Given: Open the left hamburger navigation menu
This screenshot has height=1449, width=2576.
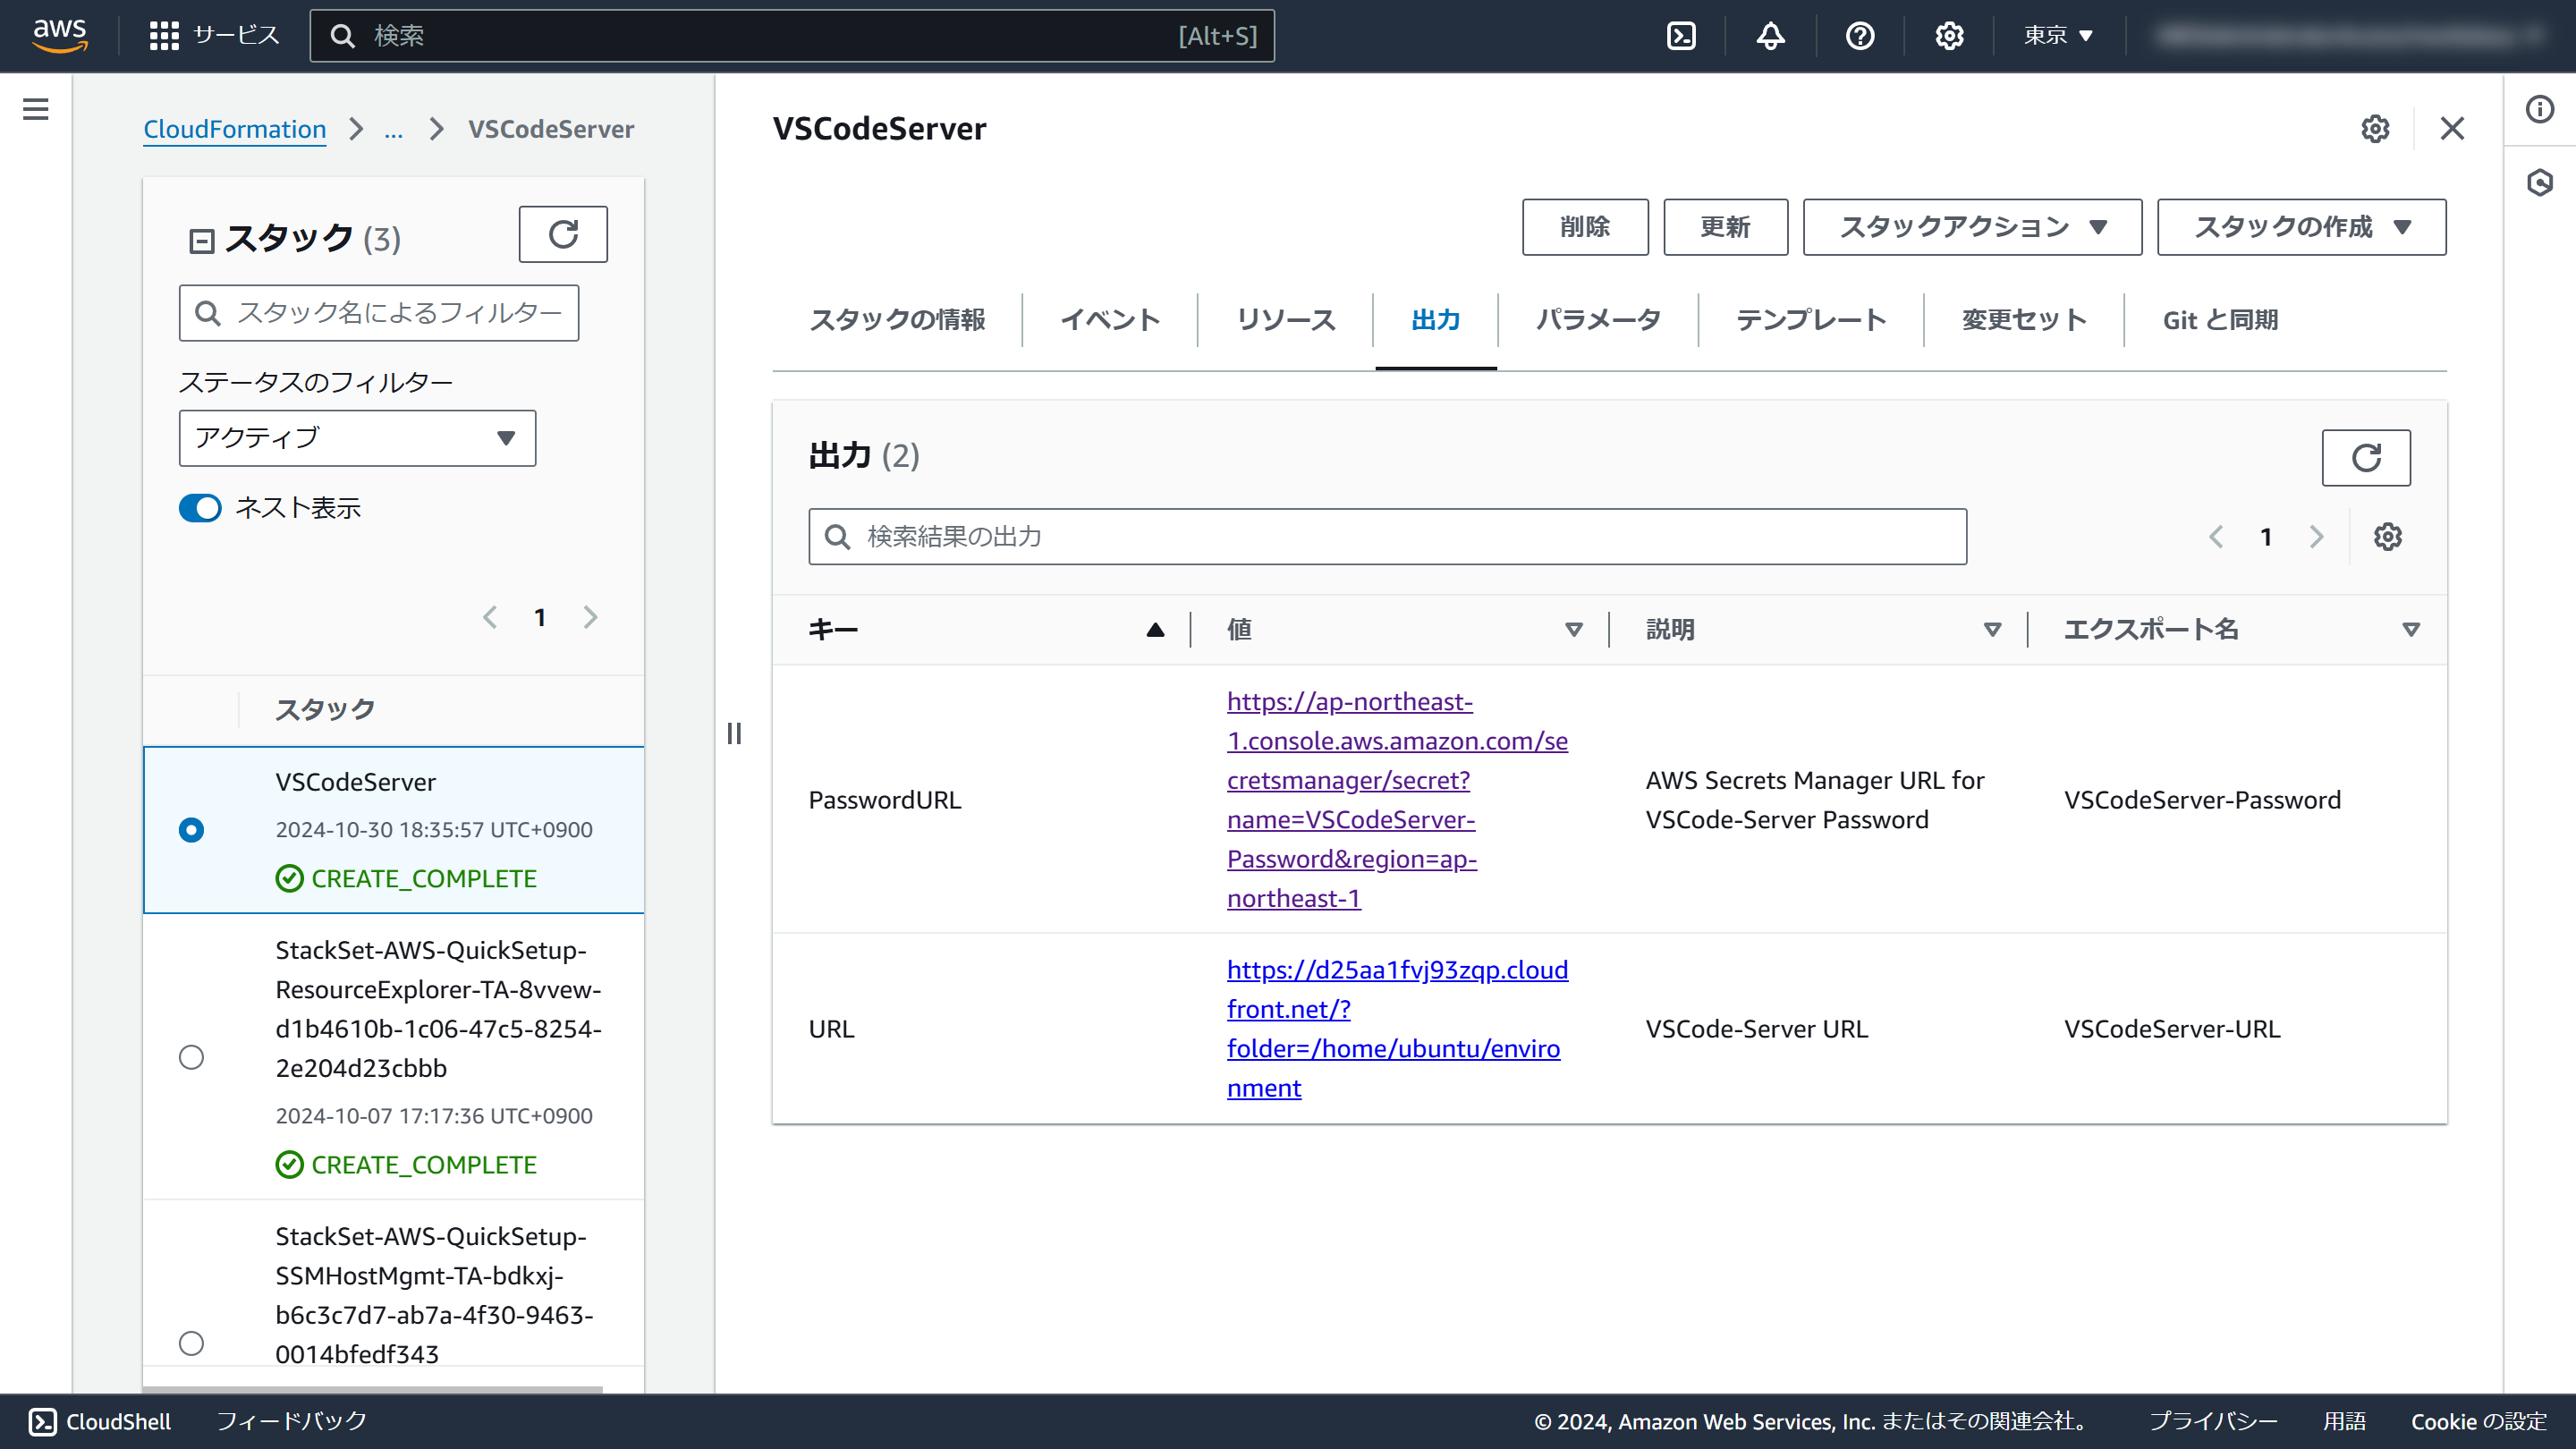Looking at the screenshot, I should click(x=36, y=109).
